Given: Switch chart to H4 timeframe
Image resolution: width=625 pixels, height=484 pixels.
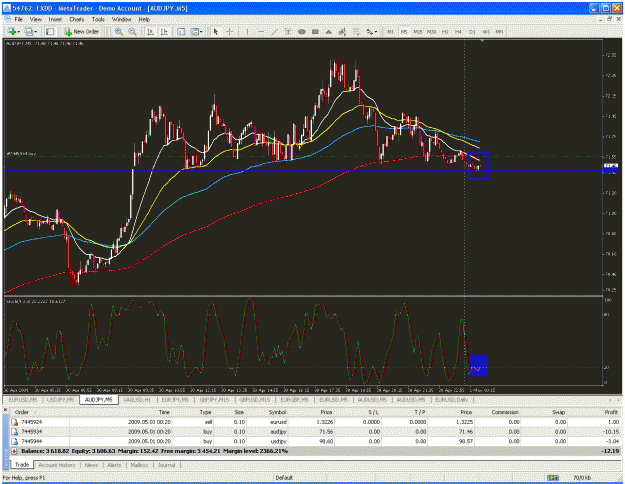Looking at the screenshot, I should [458, 31].
